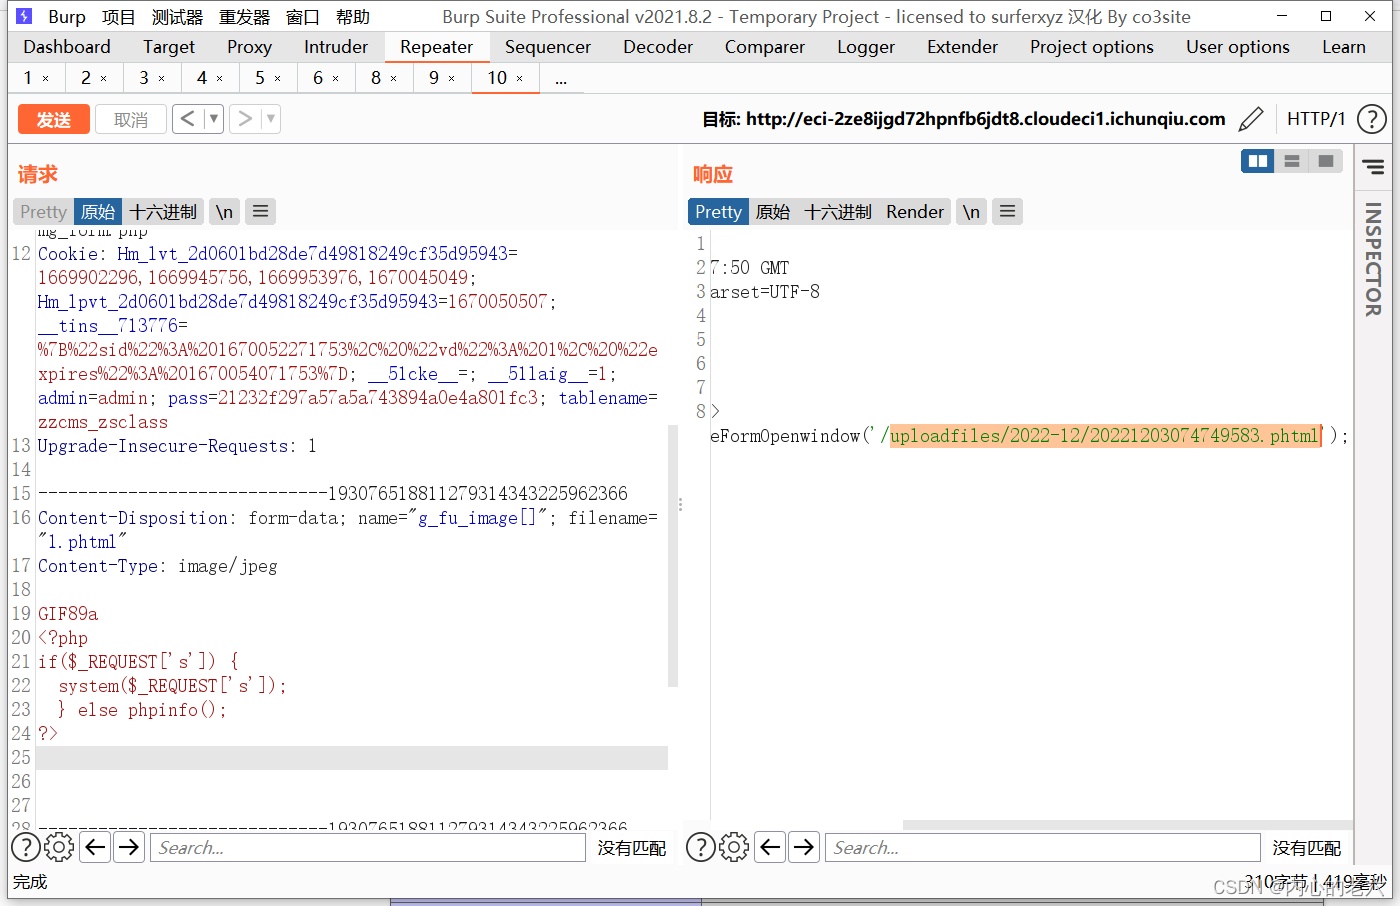Open forward history dropdown arrow
Screen dimensions: 1400x906
point(270,119)
